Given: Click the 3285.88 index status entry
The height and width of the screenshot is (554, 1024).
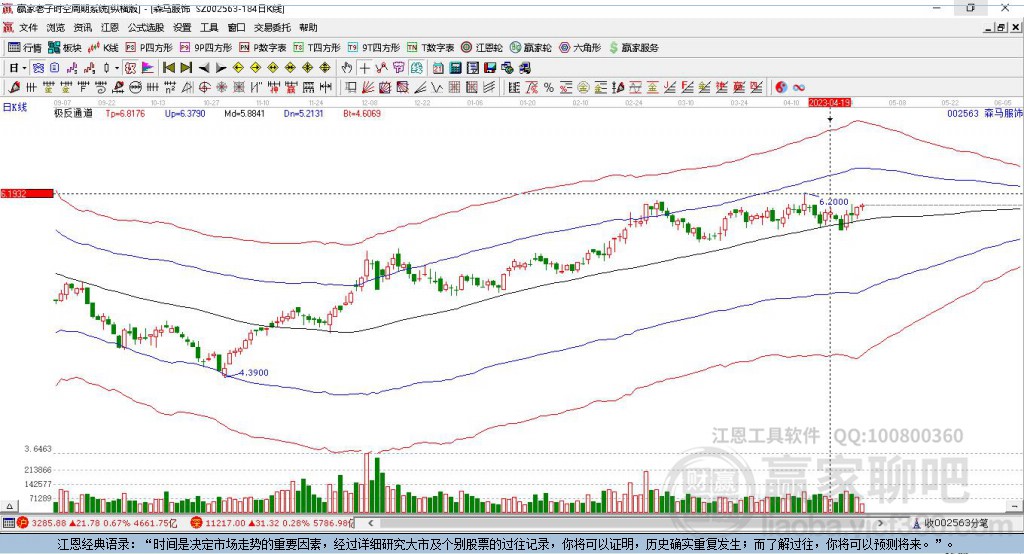Looking at the screenshot, I should (x=97, y=523).
